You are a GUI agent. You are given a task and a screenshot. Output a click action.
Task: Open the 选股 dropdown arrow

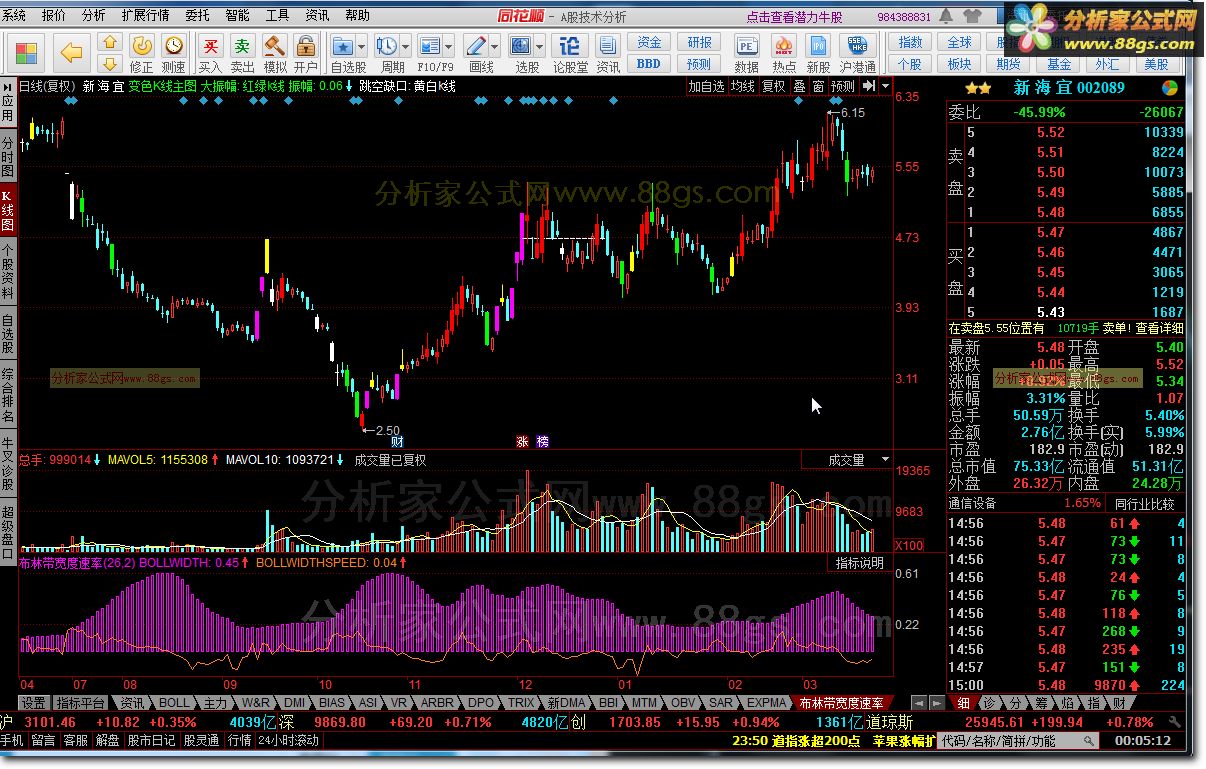541,46
